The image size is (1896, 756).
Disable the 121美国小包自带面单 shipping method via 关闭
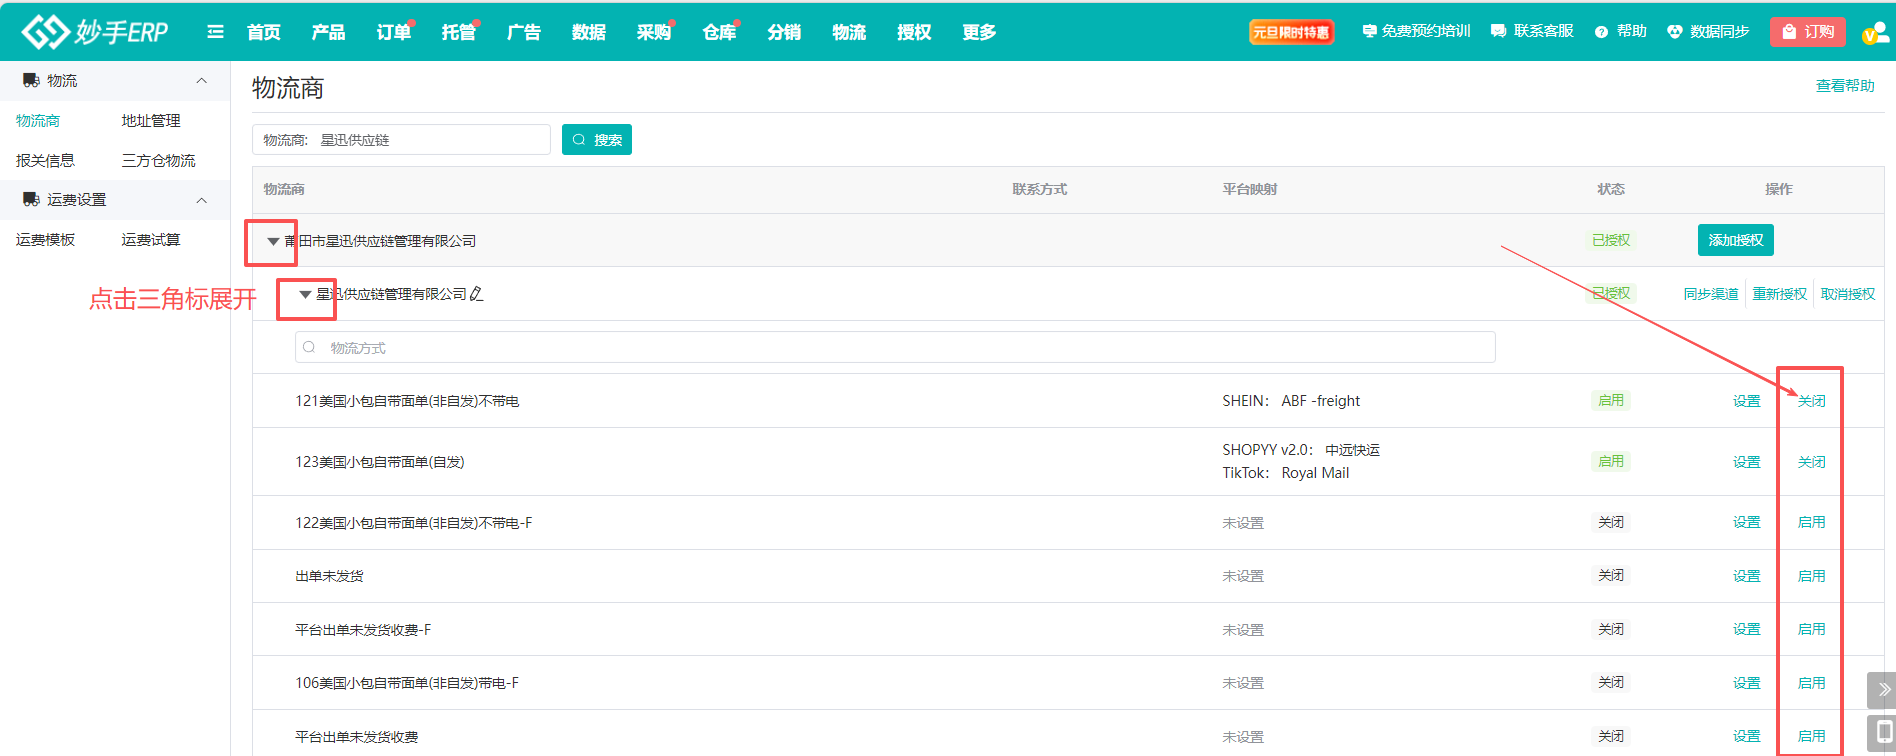pyautogui.click(x=1811, y=401)
